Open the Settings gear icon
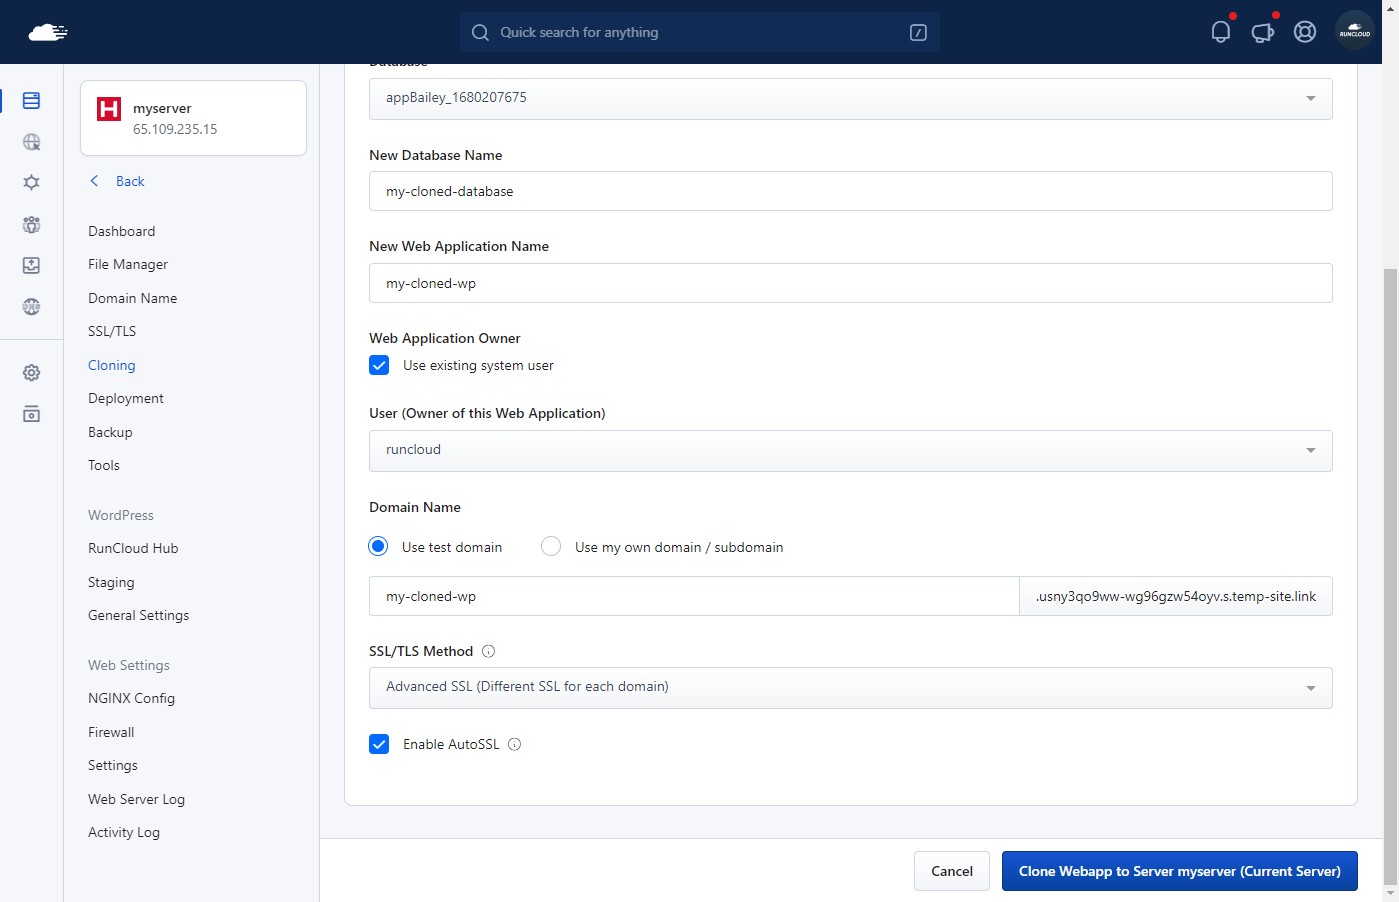Viewport: 1399px width, 902px height. pyautogui.click(x=31, y=373)
